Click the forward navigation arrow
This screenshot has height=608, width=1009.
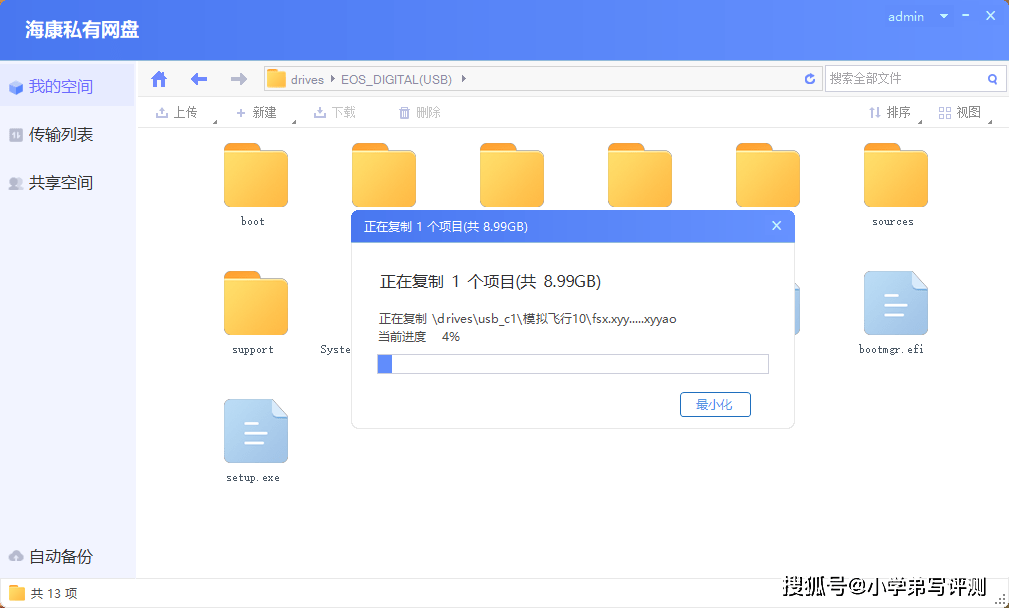pyautogui.click(x=238, y=78)
